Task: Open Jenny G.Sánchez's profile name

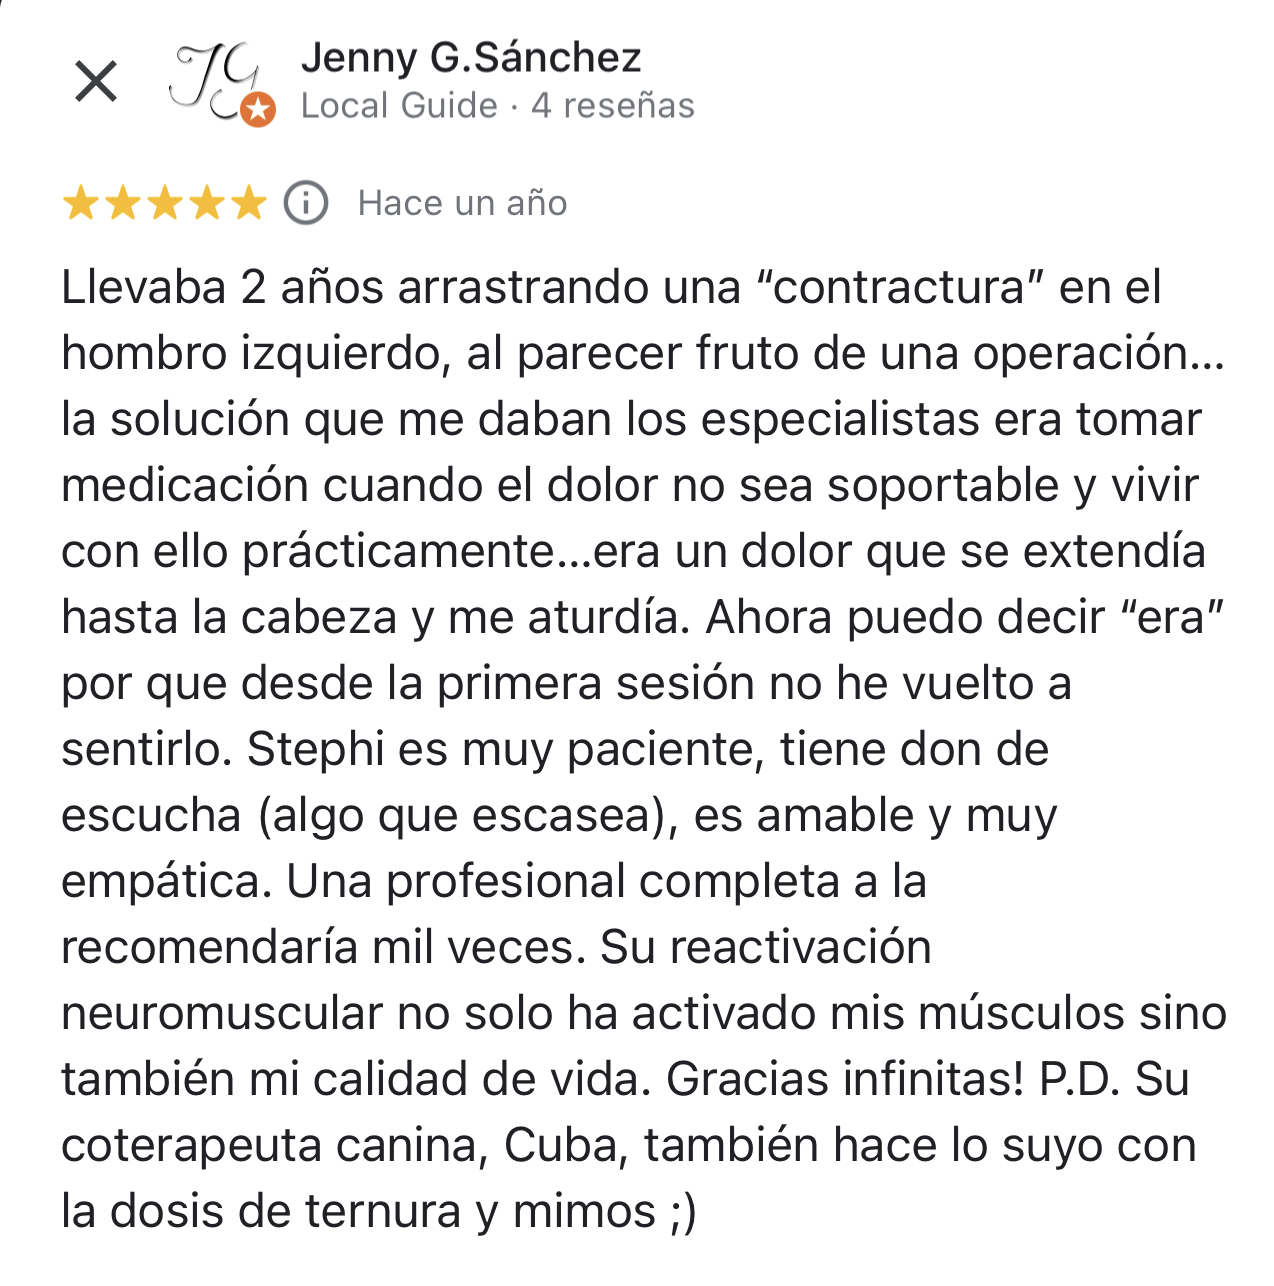Action: pos(471,58)
